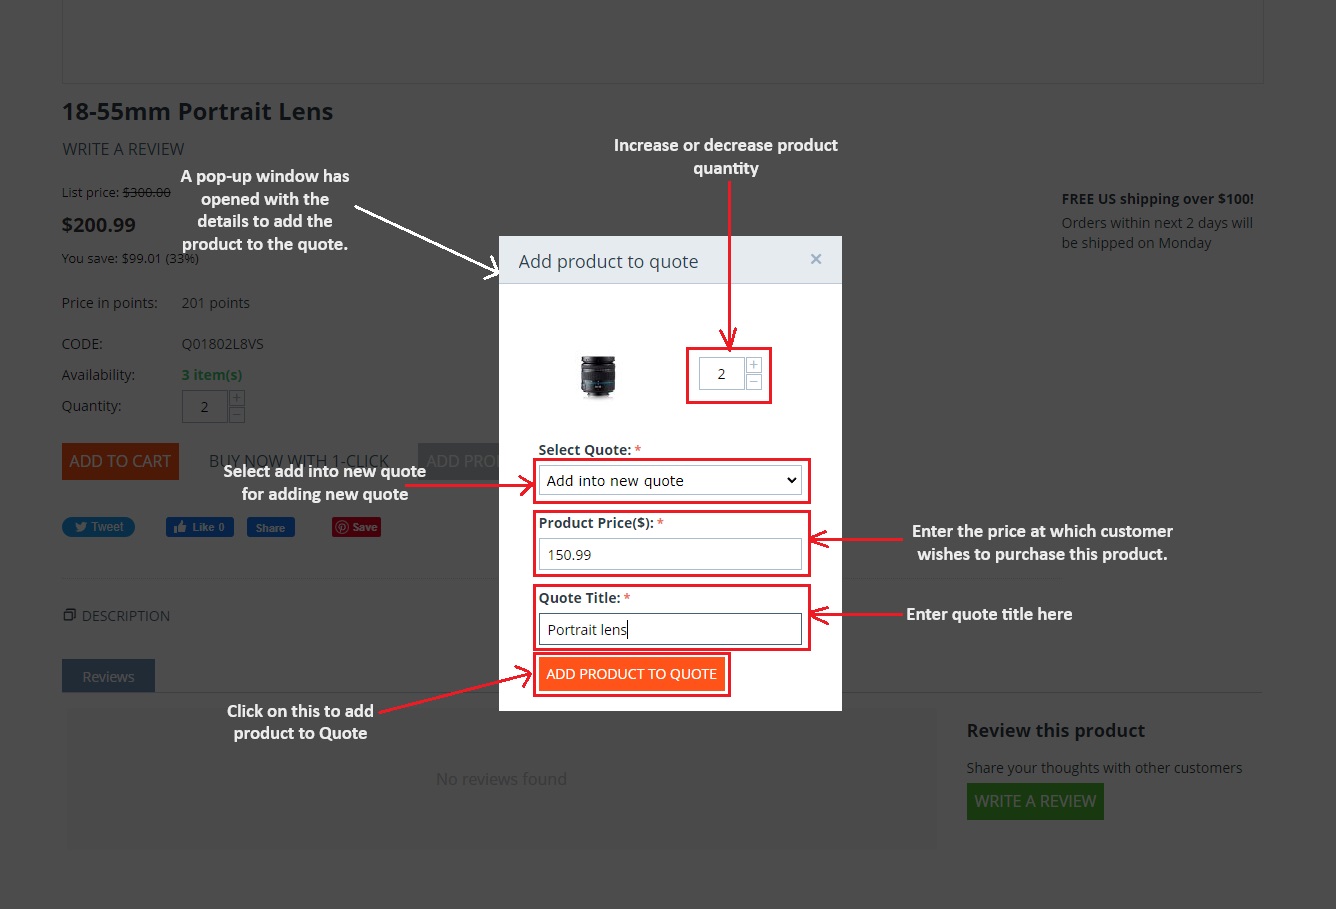Click ADD PRODUCT TO QUOTE button
Screen dimensions: 1336x909
pyautogui.click(x=631, y=674)
